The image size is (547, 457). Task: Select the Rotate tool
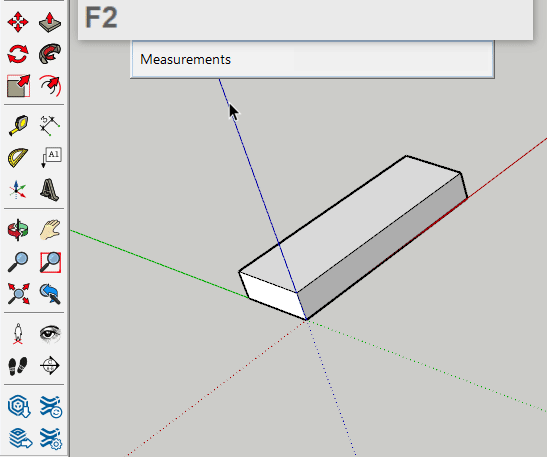tap(18, 54)
